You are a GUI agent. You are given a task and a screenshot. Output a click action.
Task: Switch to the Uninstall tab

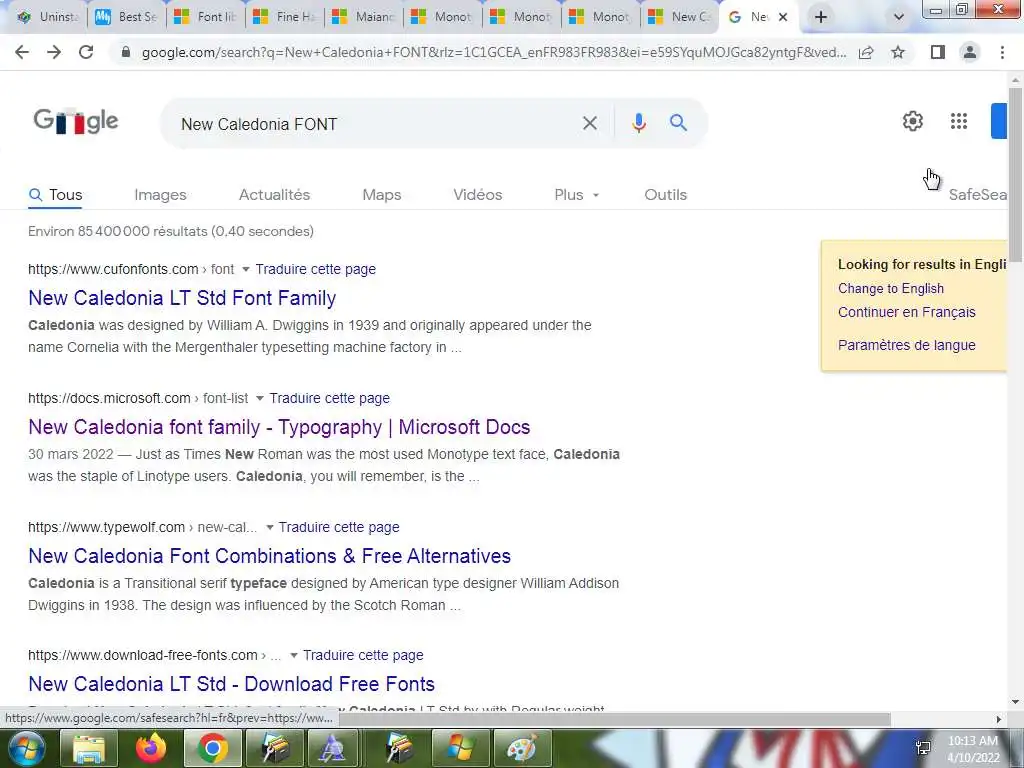click(48, 17)
